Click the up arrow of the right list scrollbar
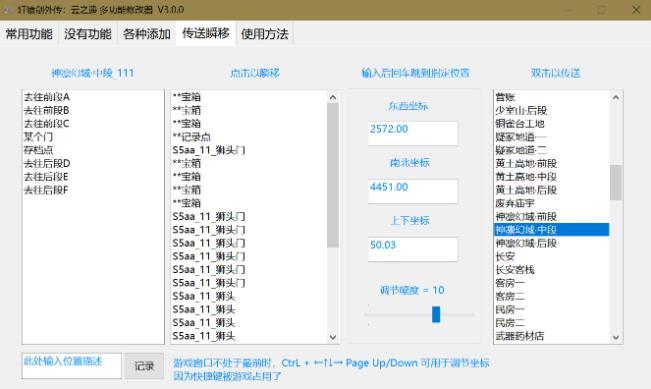This screenshot has width=651, height=389. point(616,98)
